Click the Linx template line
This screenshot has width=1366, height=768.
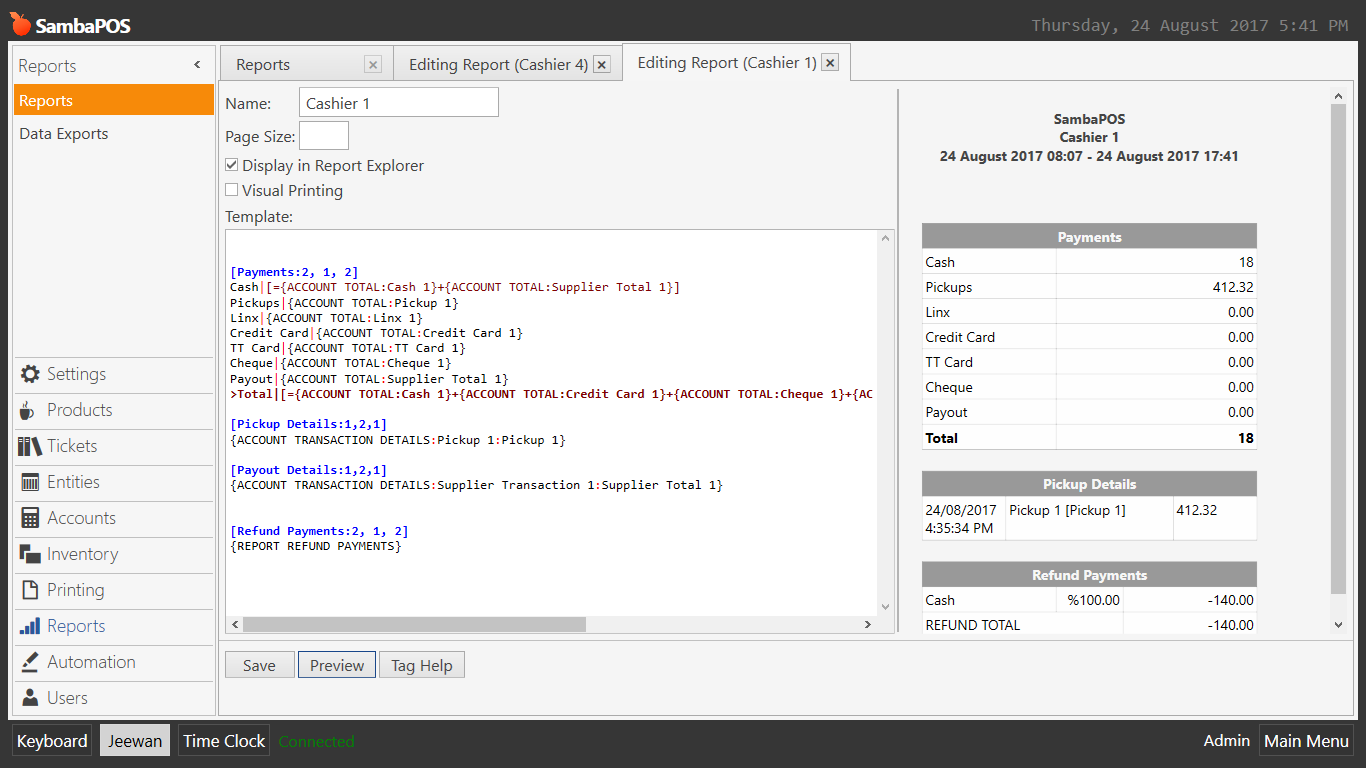point(326,318)
